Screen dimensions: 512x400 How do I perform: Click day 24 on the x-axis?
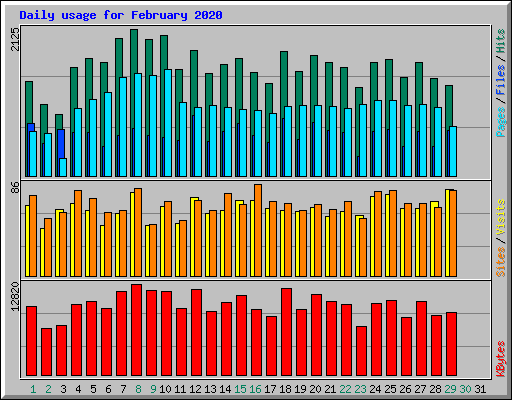tap(375, 389)
